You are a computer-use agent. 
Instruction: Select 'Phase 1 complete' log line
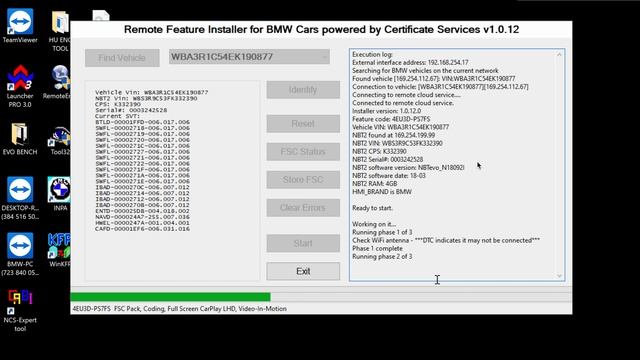pyautogui.click(x=377, y=249)
